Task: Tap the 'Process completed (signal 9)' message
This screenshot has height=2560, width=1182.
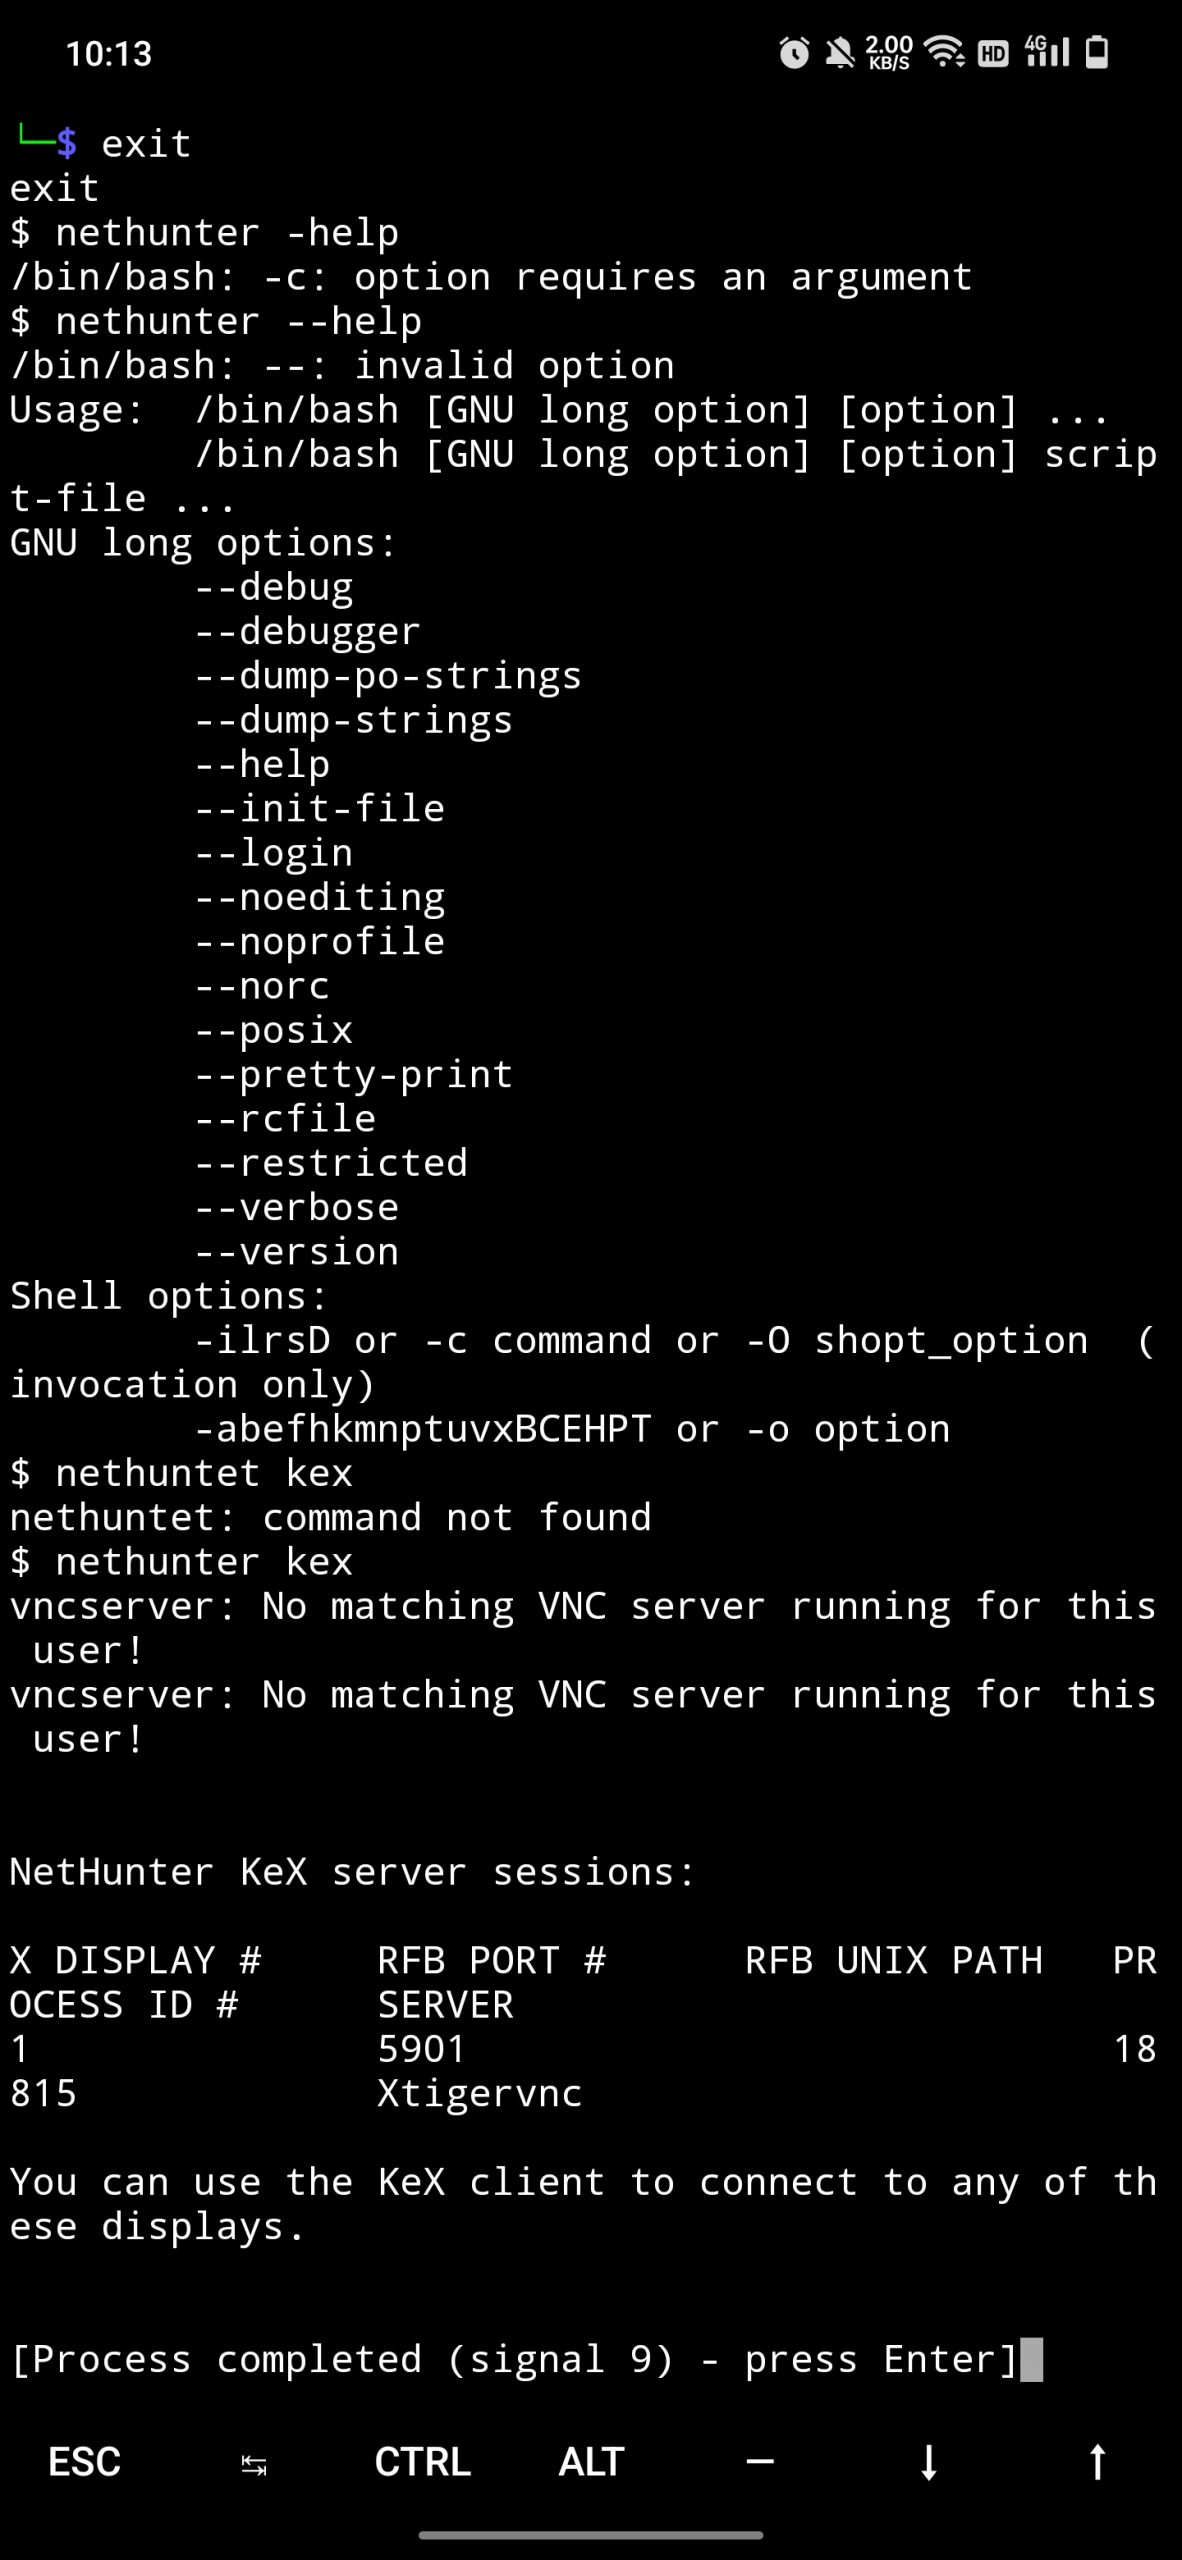Action: tap(342, 2360)
